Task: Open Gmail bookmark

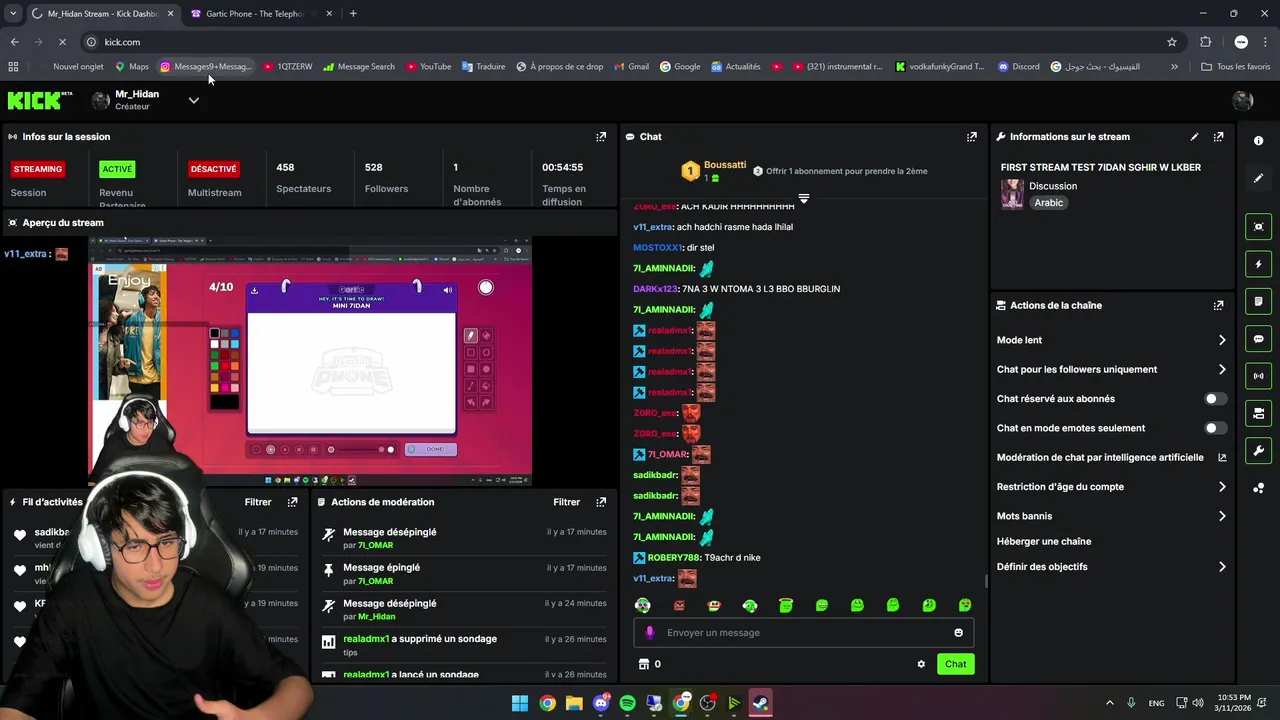Action: point(631,67)
